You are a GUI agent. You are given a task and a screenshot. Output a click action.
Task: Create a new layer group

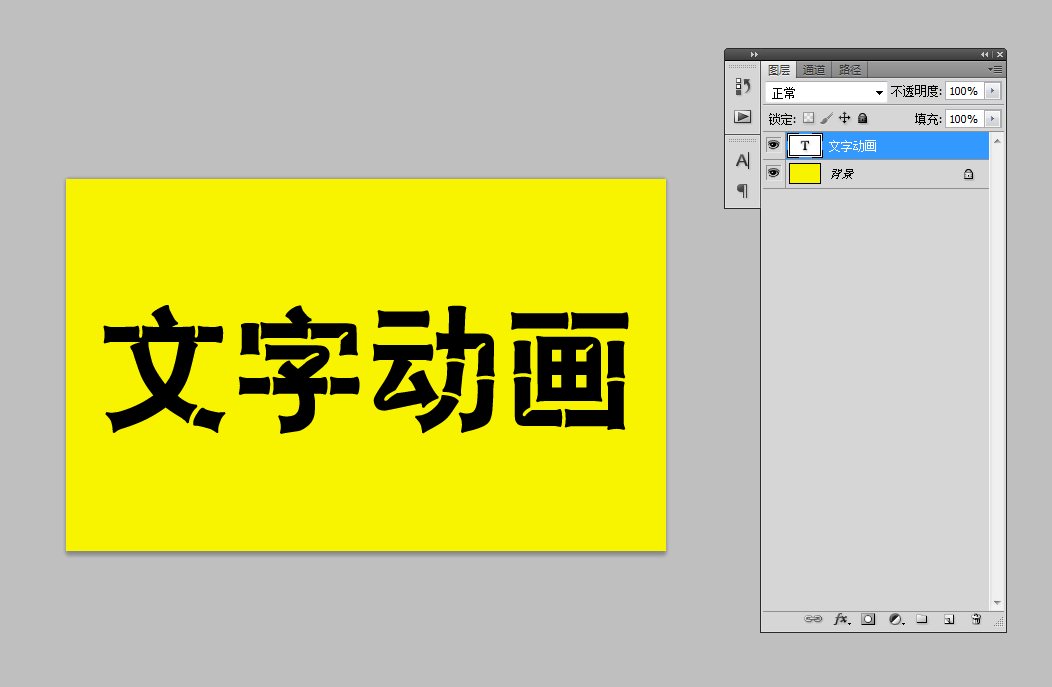point(922,619)
